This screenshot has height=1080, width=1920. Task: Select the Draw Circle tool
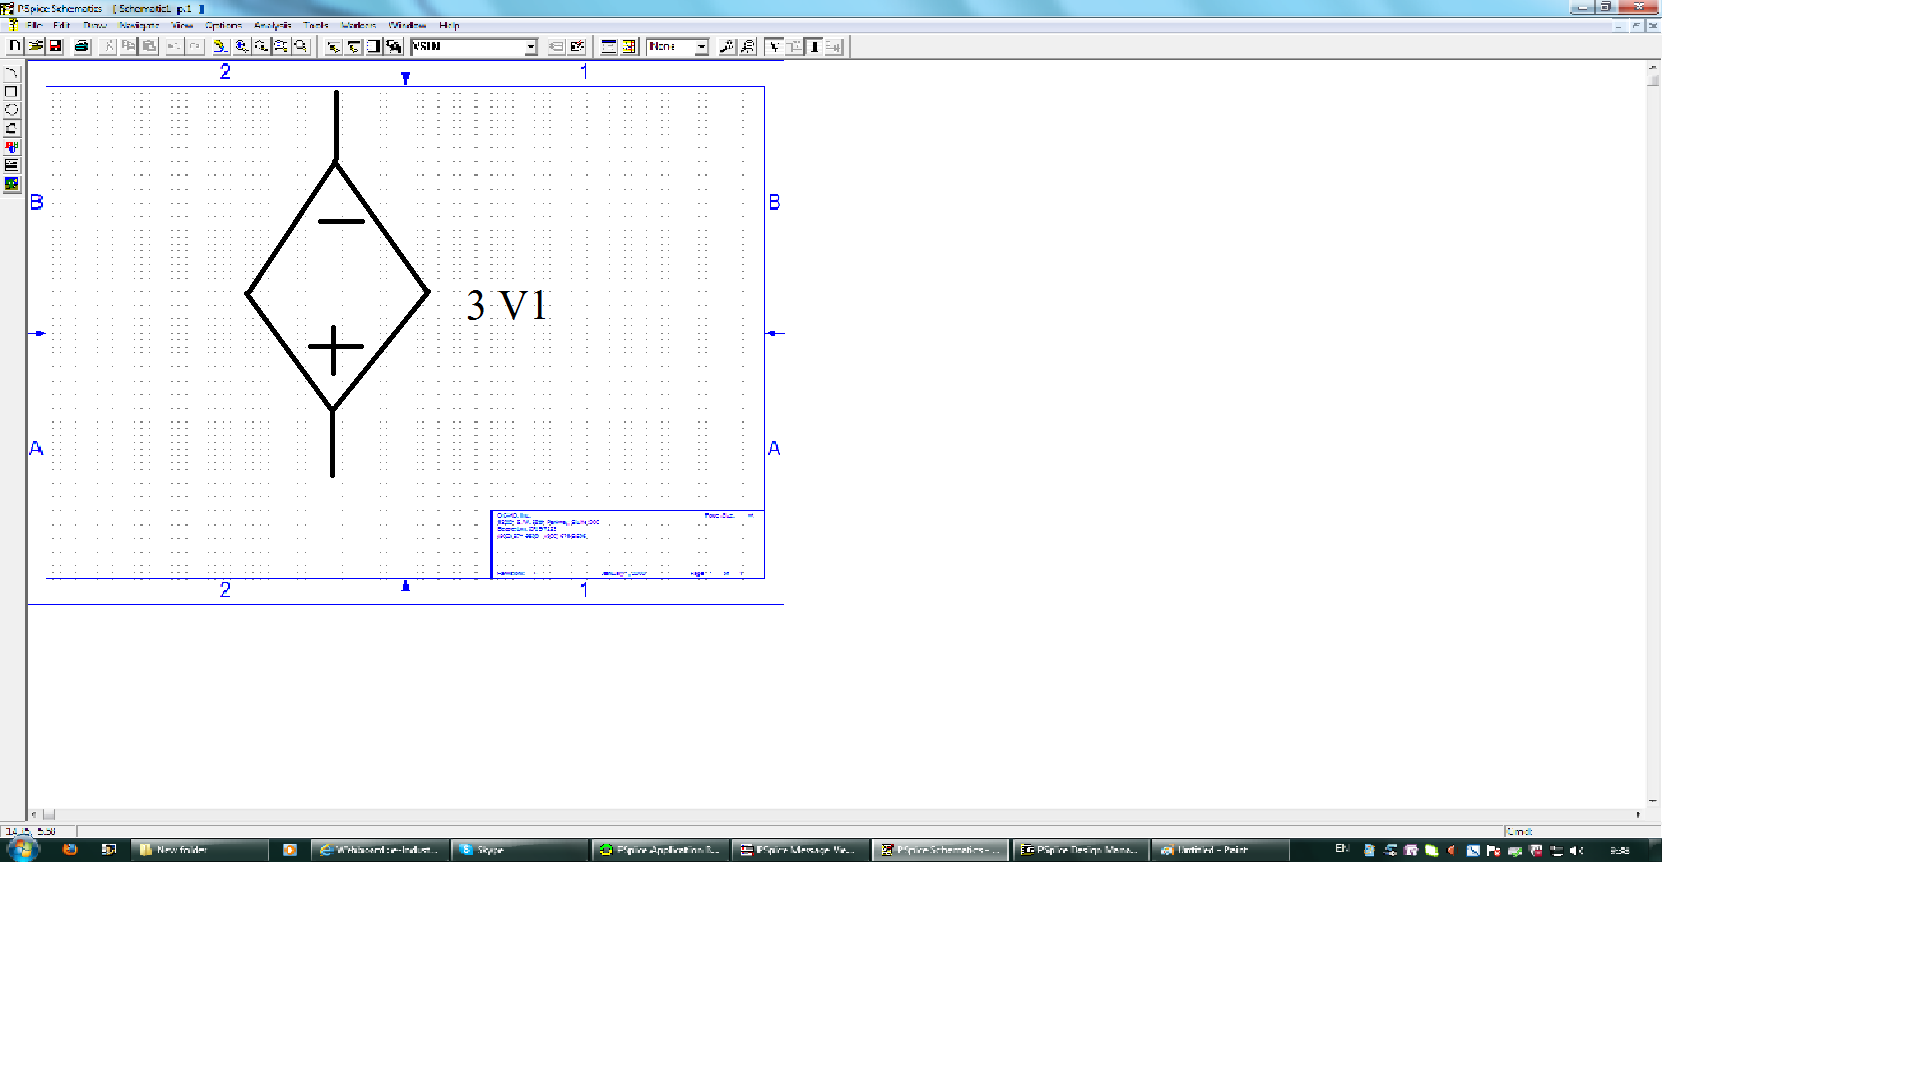point(12,110)
